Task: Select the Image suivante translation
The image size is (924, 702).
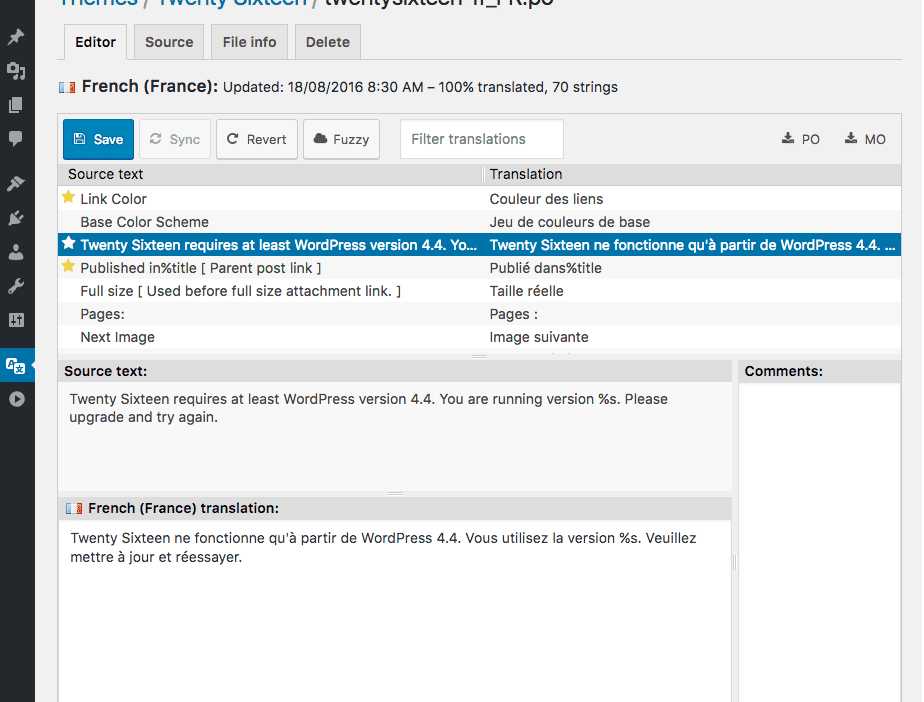Action: pos(539,337)
